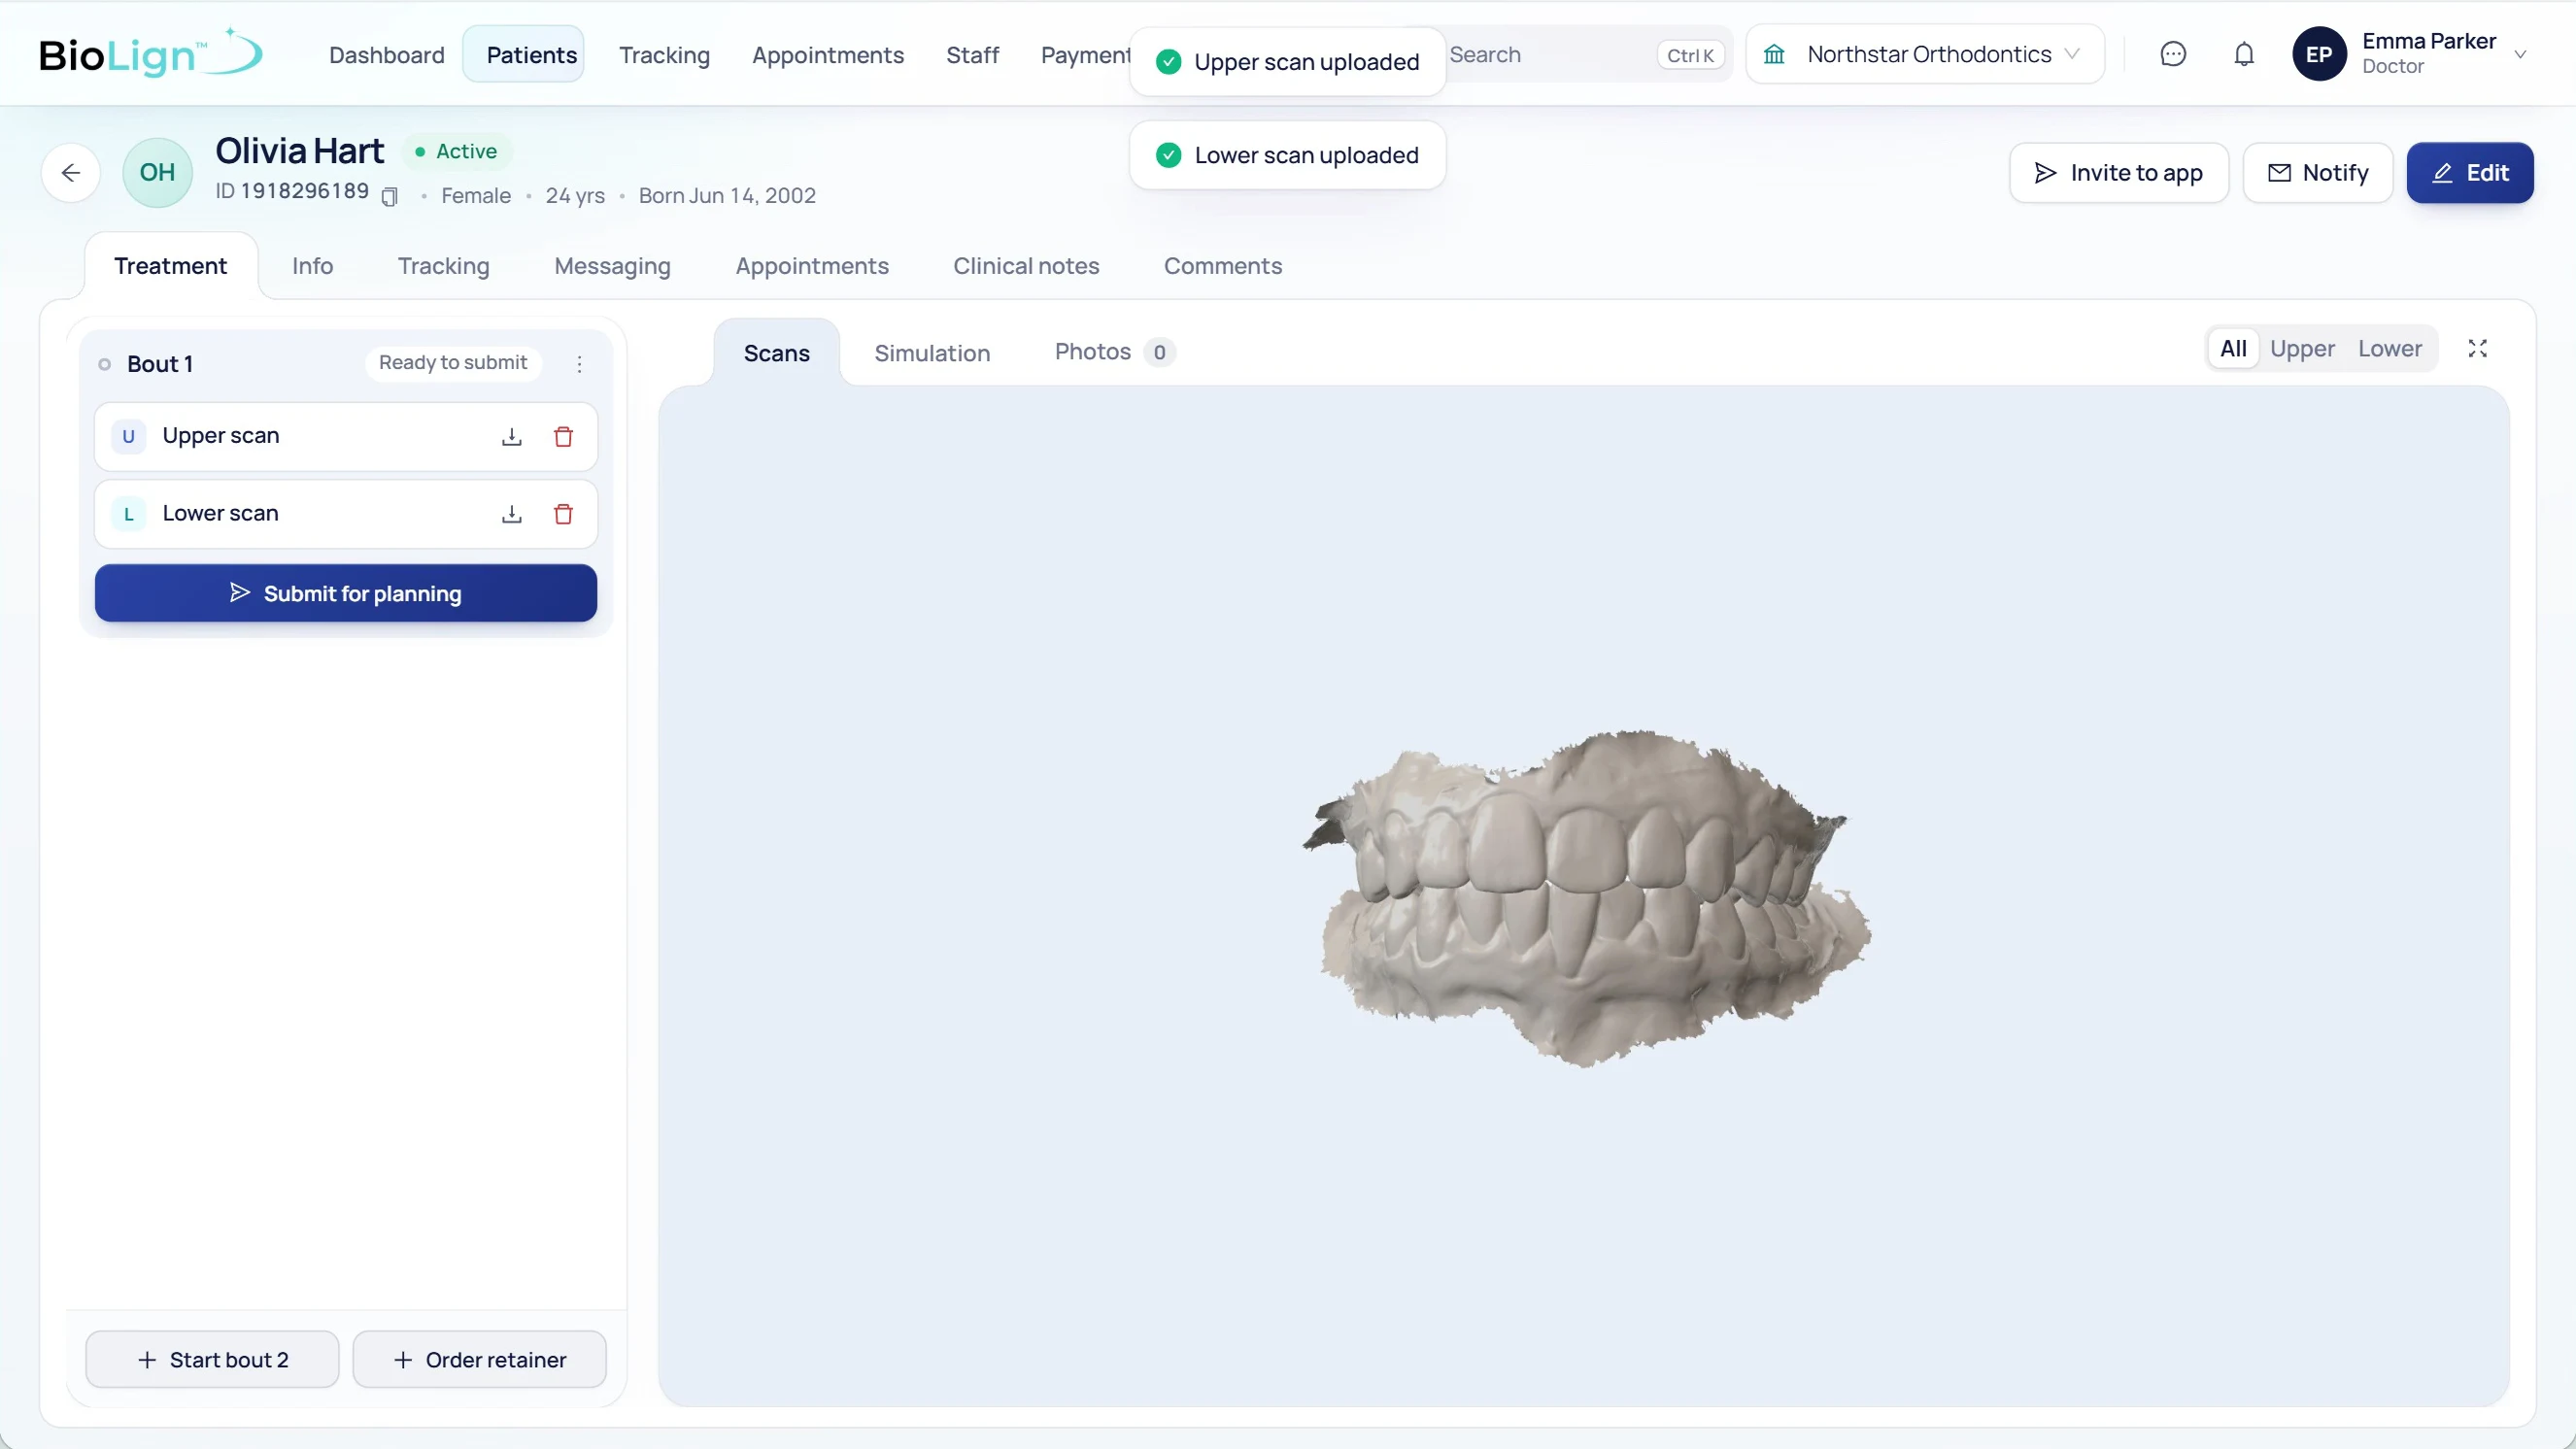Click the OH patient avatar
Viewport: 2576px width, 1449px height.
click(x=157, y=172)
